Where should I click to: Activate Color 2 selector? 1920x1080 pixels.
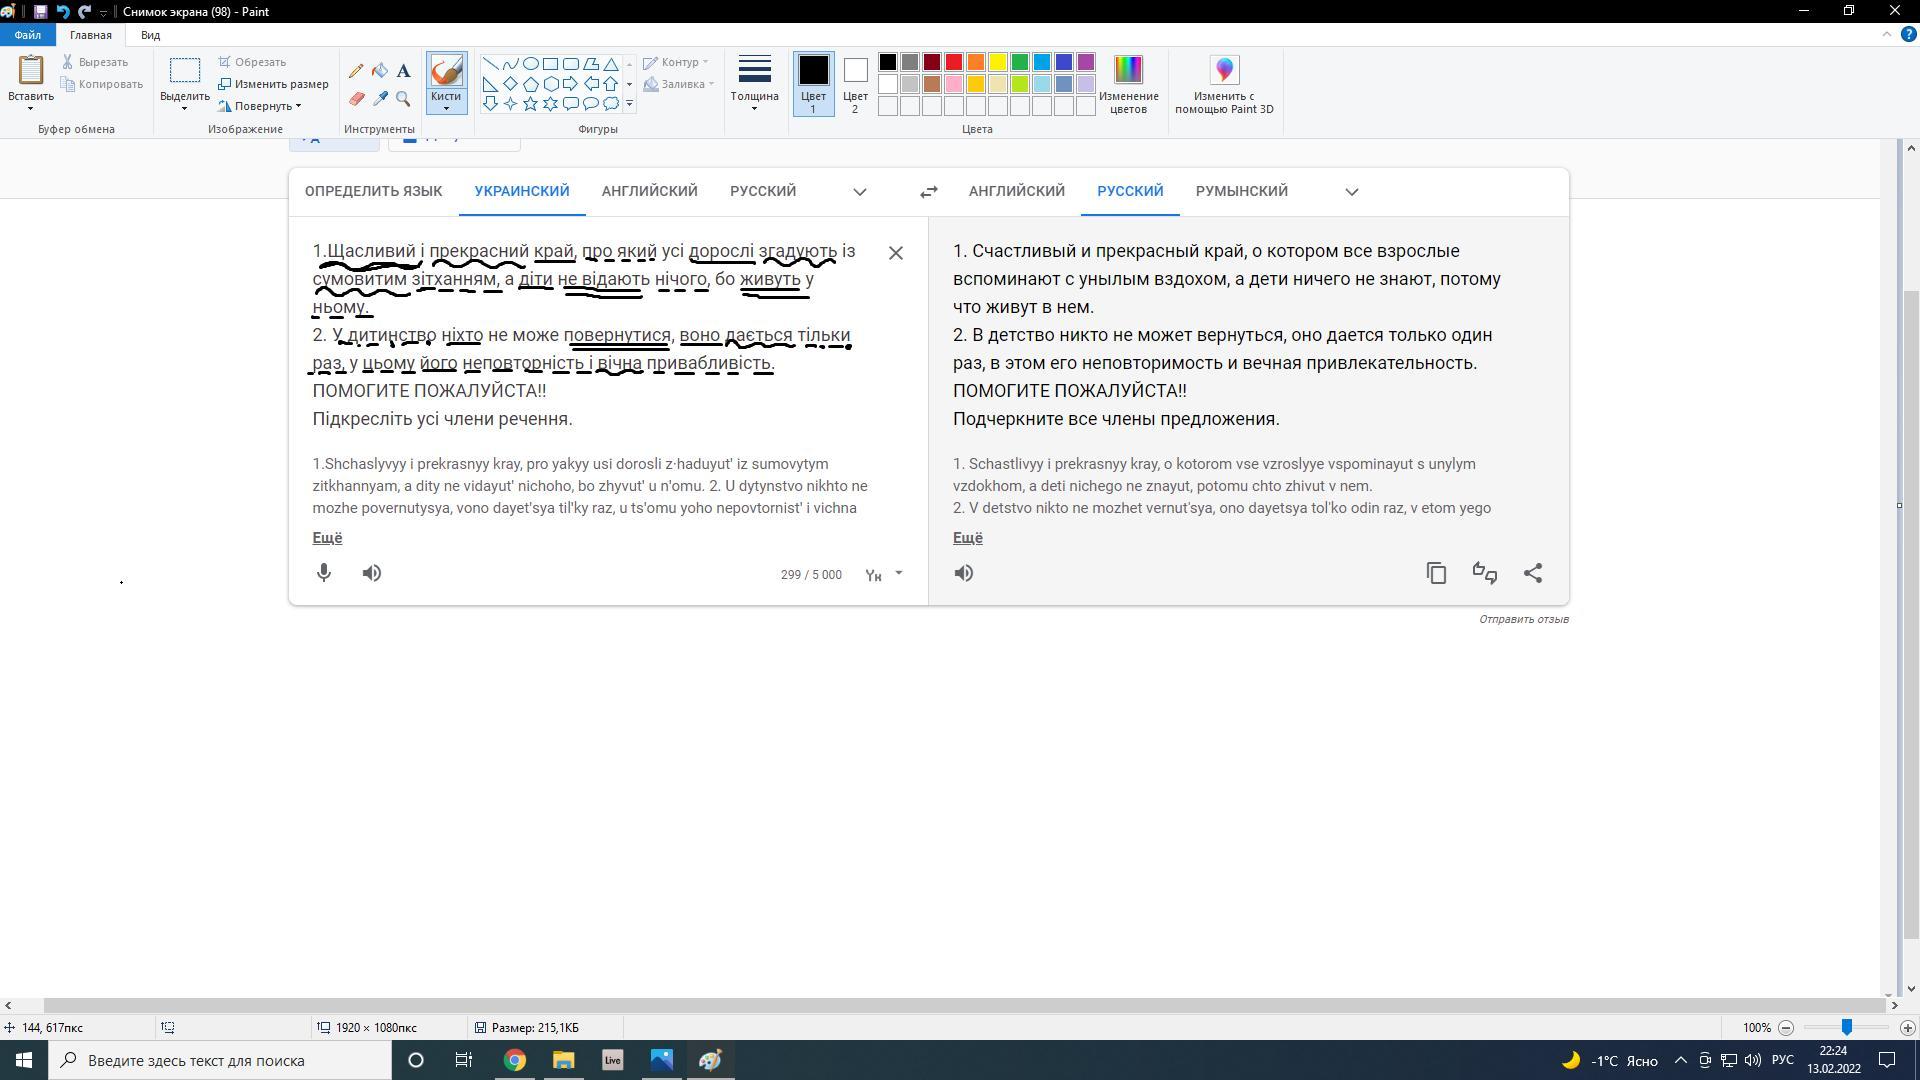pyautogui.click(x=855, y=84)
